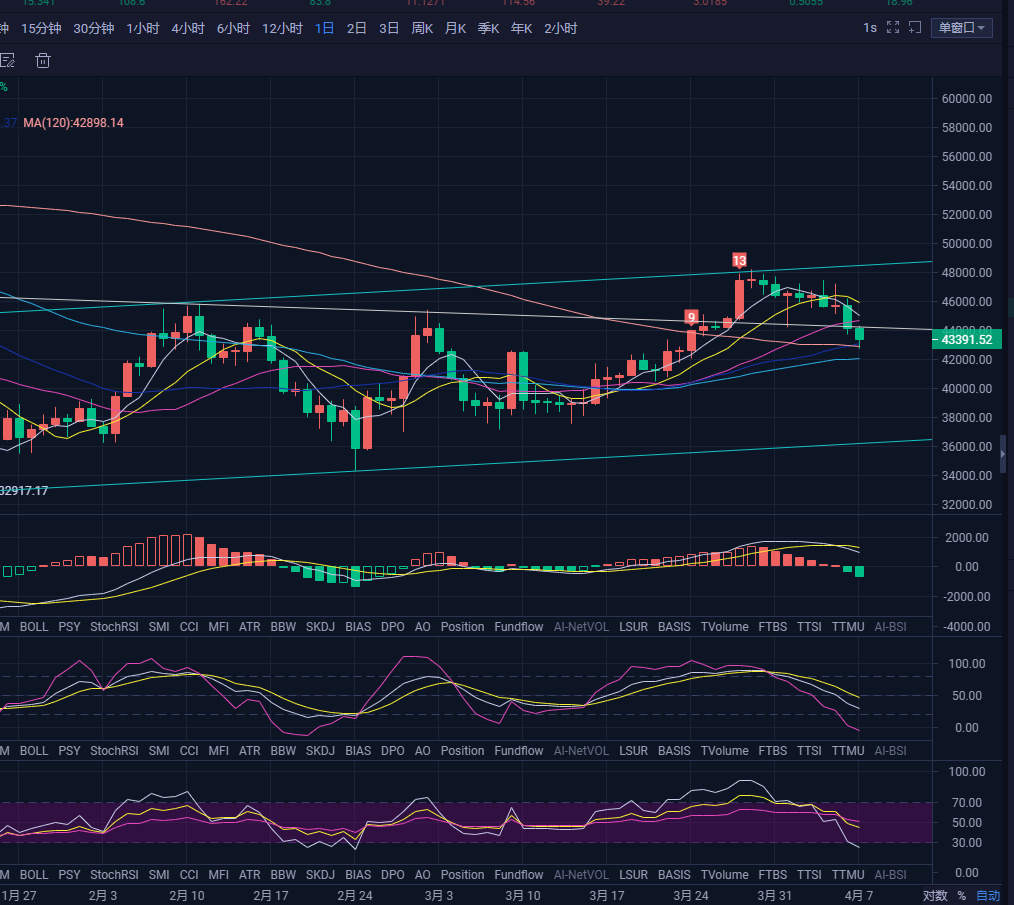
Task: Switch to 年K yearly candles
Action: coord(521,28)
